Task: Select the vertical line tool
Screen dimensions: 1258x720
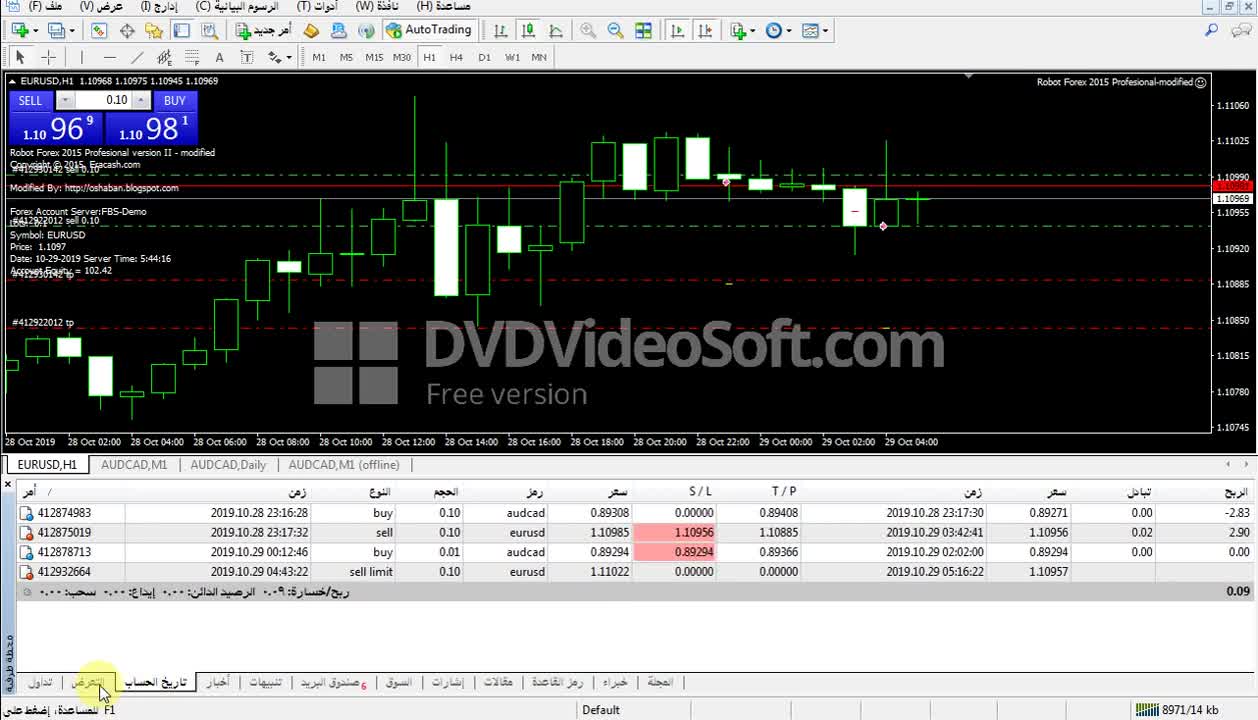Action: pyautogui.click(x=82, y=57)
